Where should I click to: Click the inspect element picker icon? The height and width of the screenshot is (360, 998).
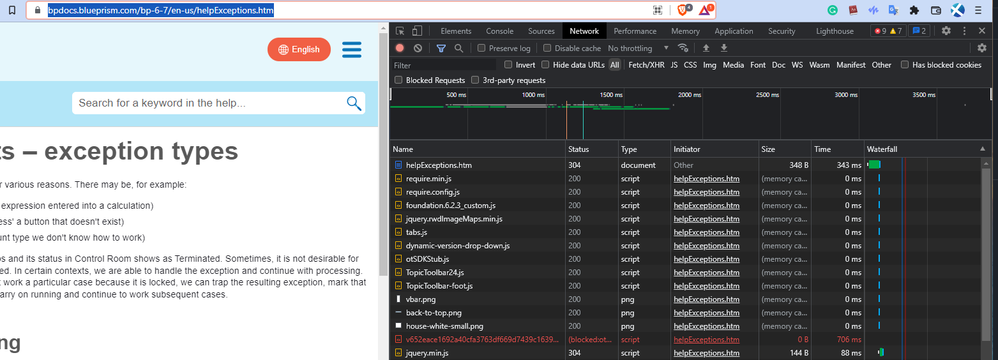point(400,31)
